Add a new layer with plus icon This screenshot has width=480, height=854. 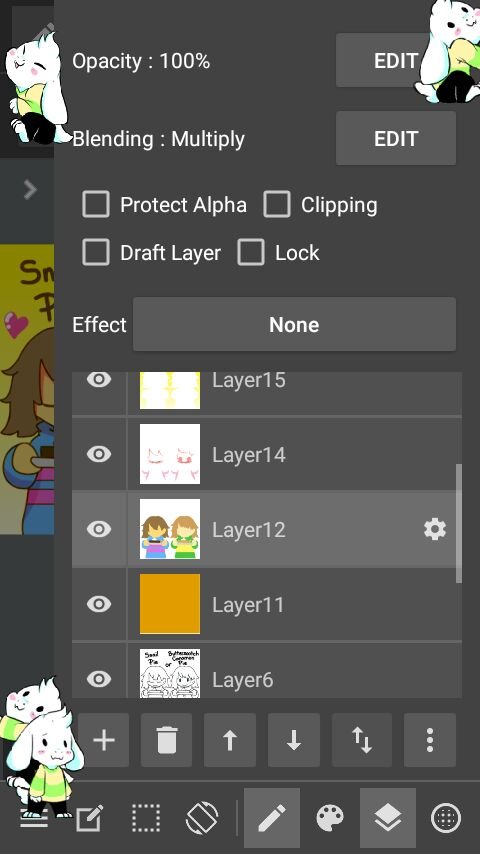click(x=104, y=740)
